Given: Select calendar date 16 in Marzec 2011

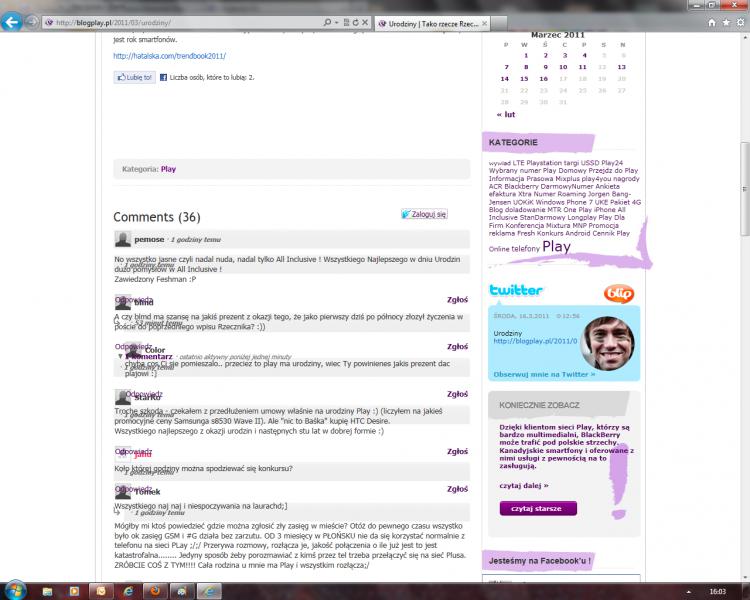Looking at the screenshot, I should 543,79.
